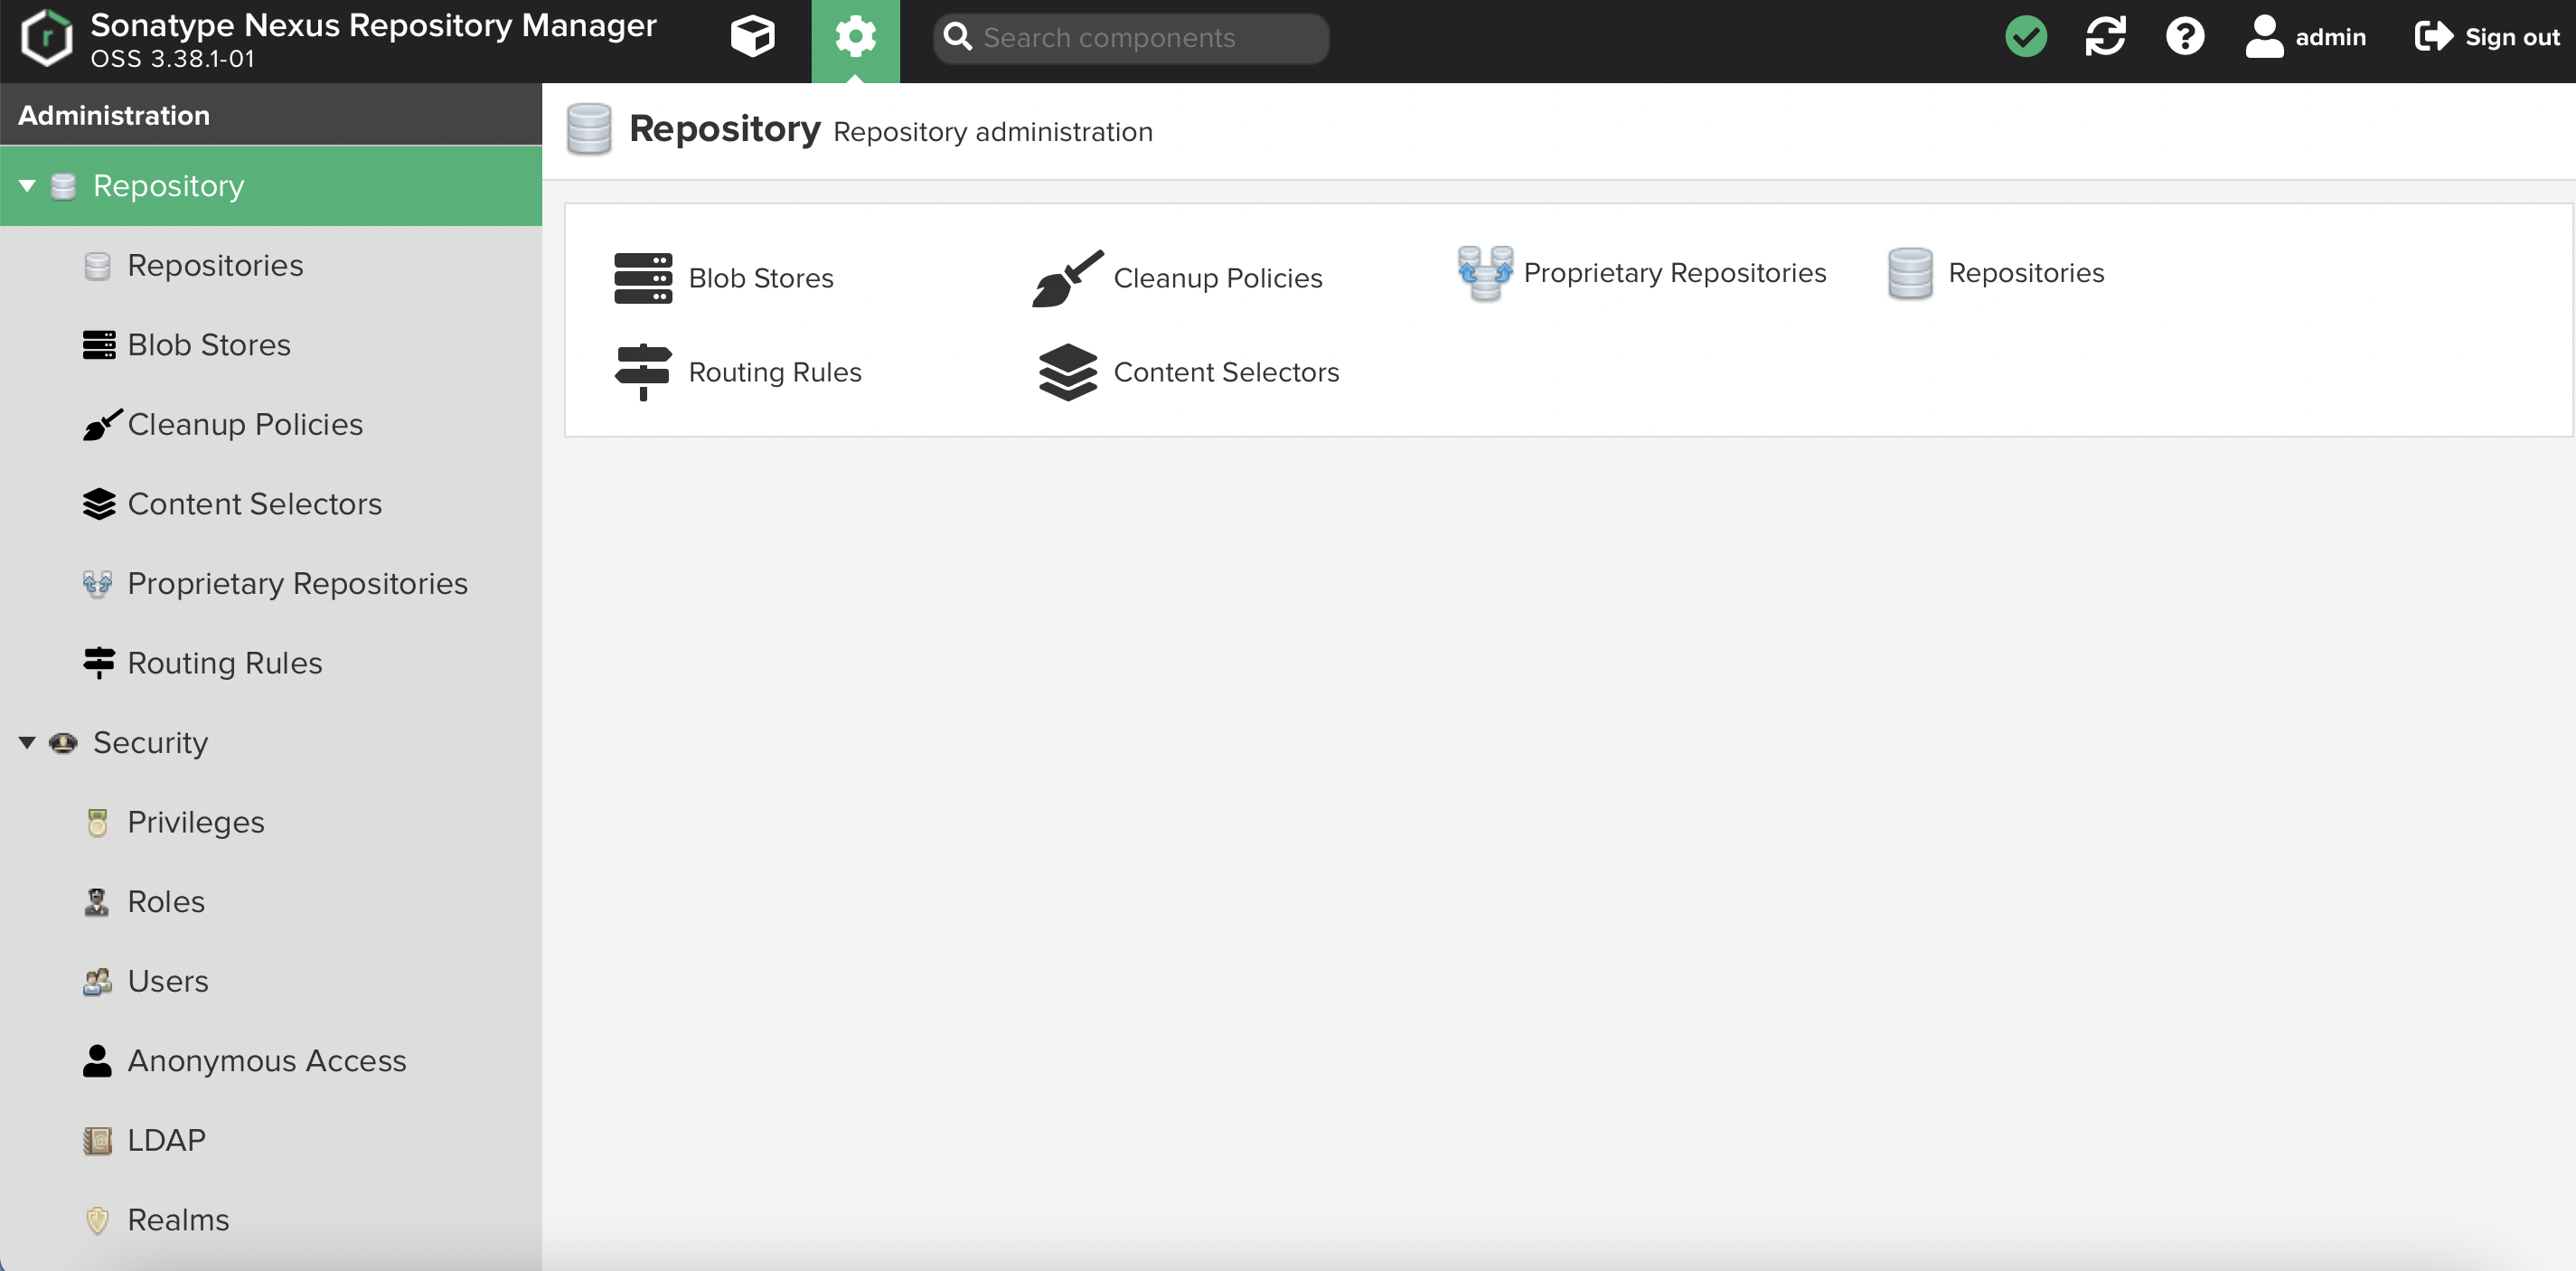
Task: Open the help question mark icon
Action: point(2184,37)
